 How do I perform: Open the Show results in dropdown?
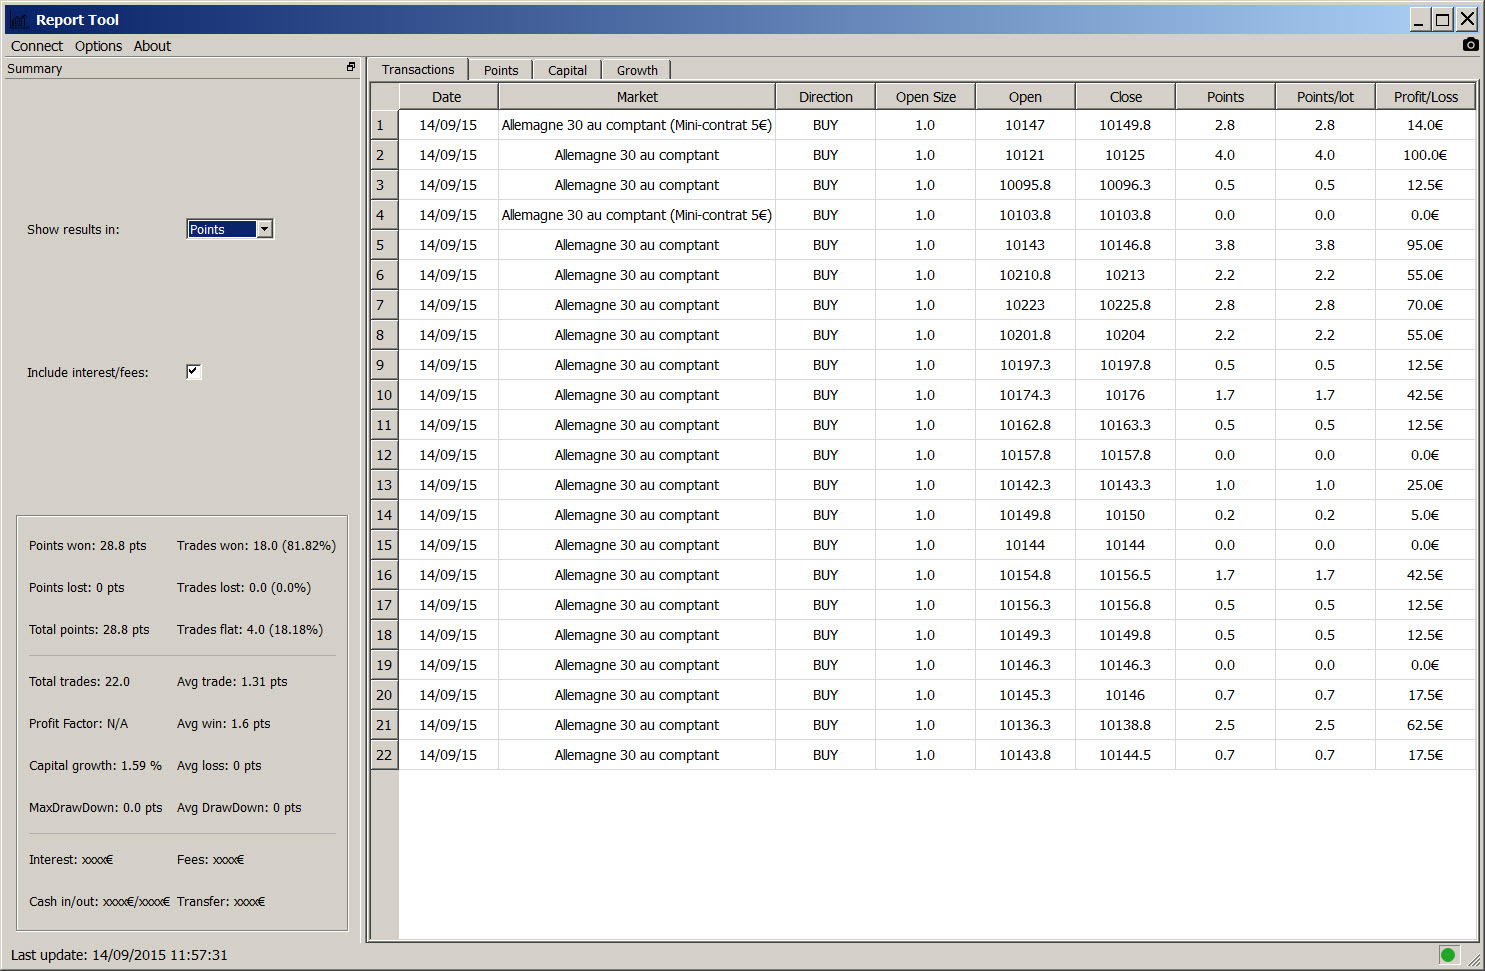pyautogui.click(x=264, y=229)
